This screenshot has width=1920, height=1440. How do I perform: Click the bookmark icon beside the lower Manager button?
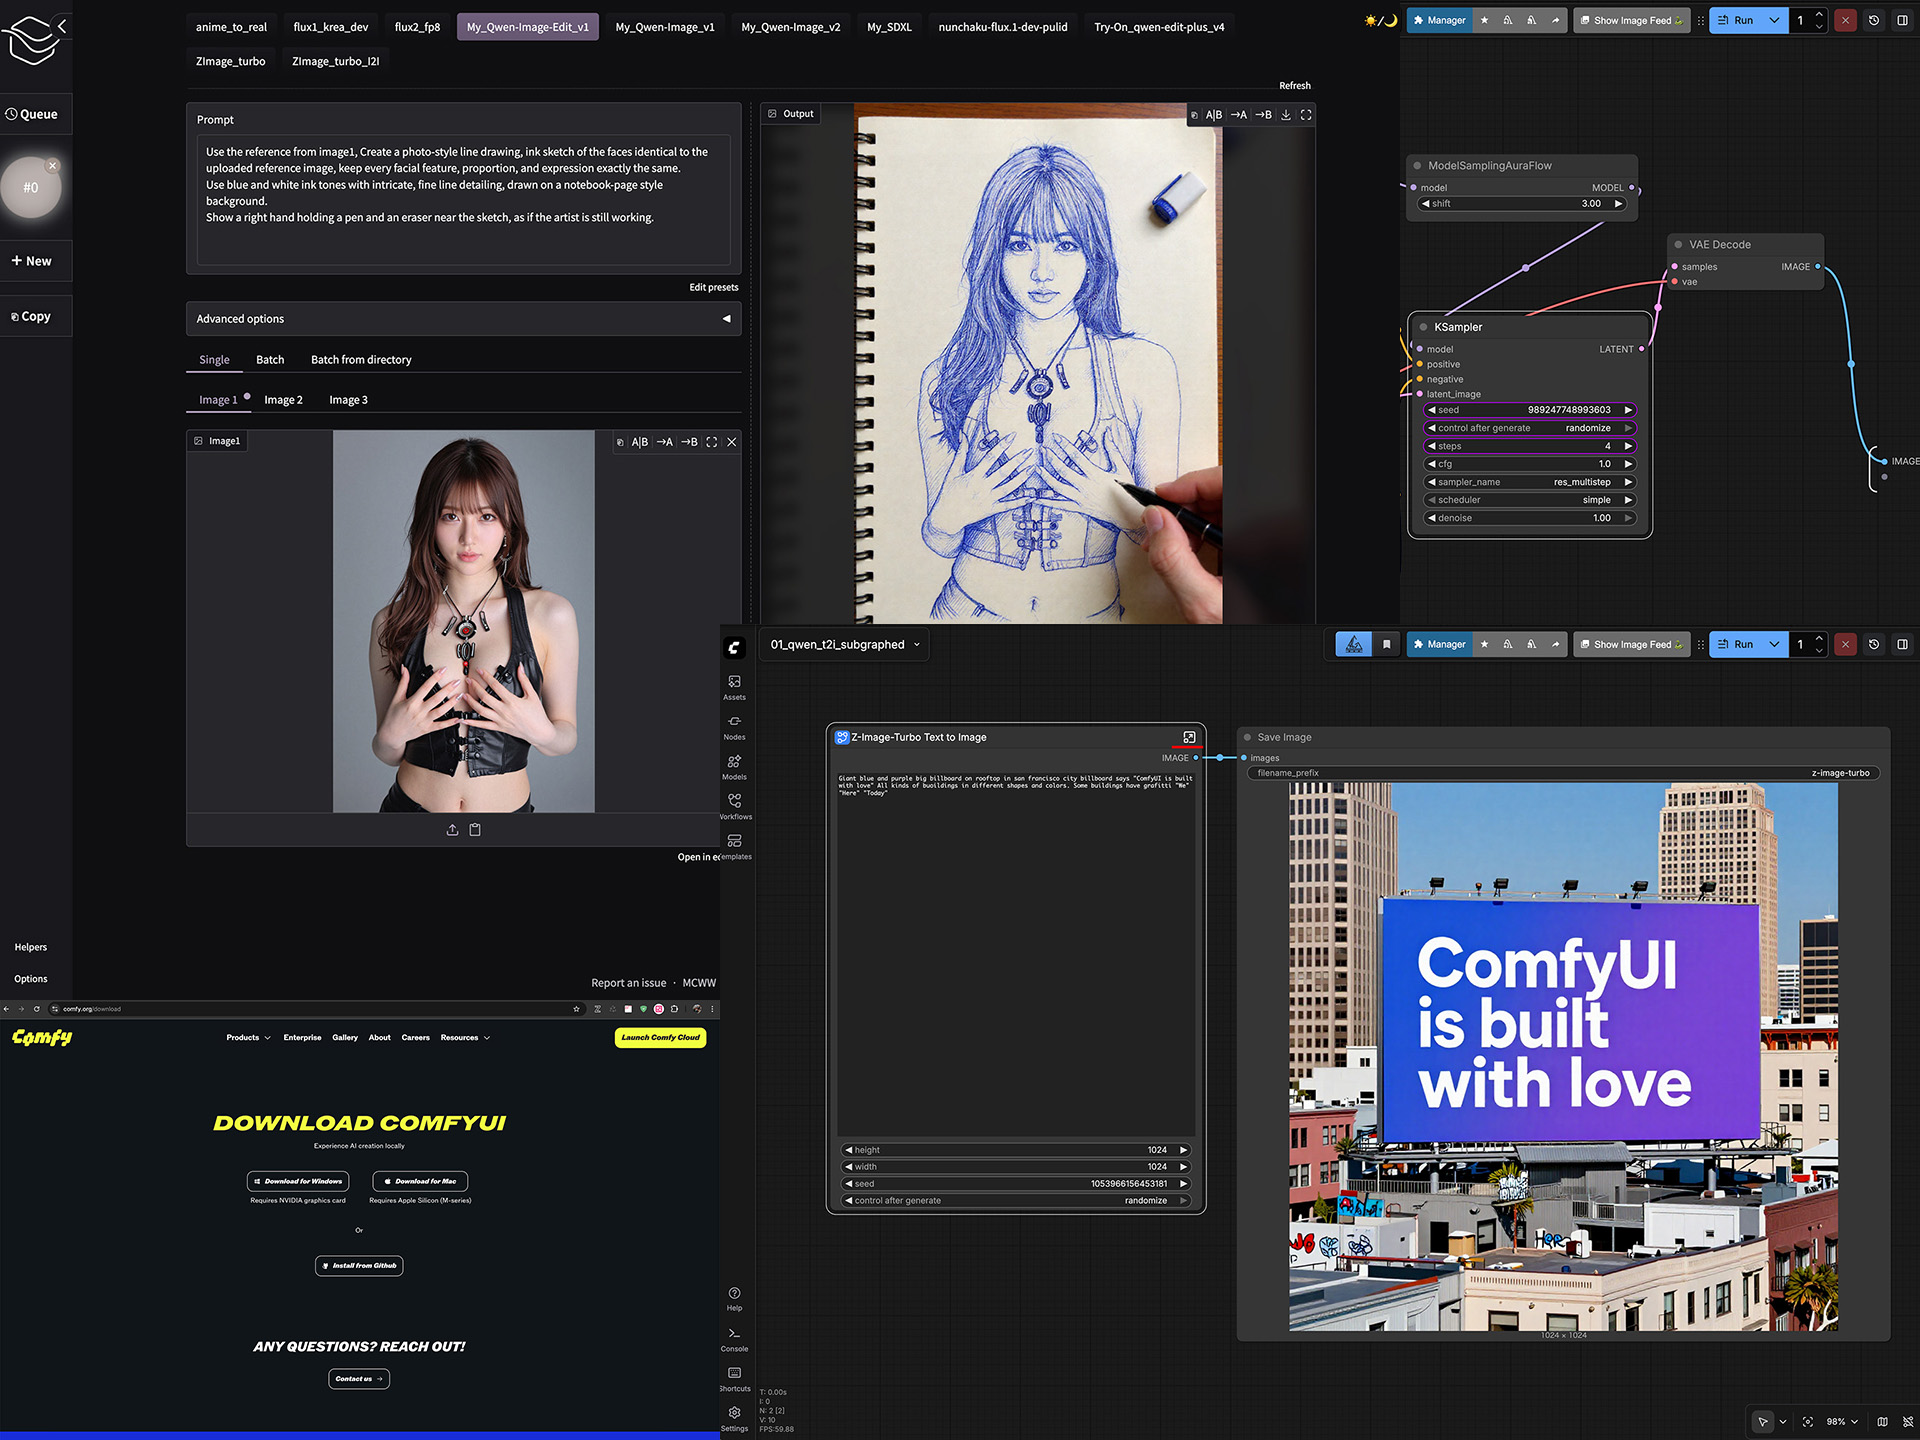point(1386,645)
